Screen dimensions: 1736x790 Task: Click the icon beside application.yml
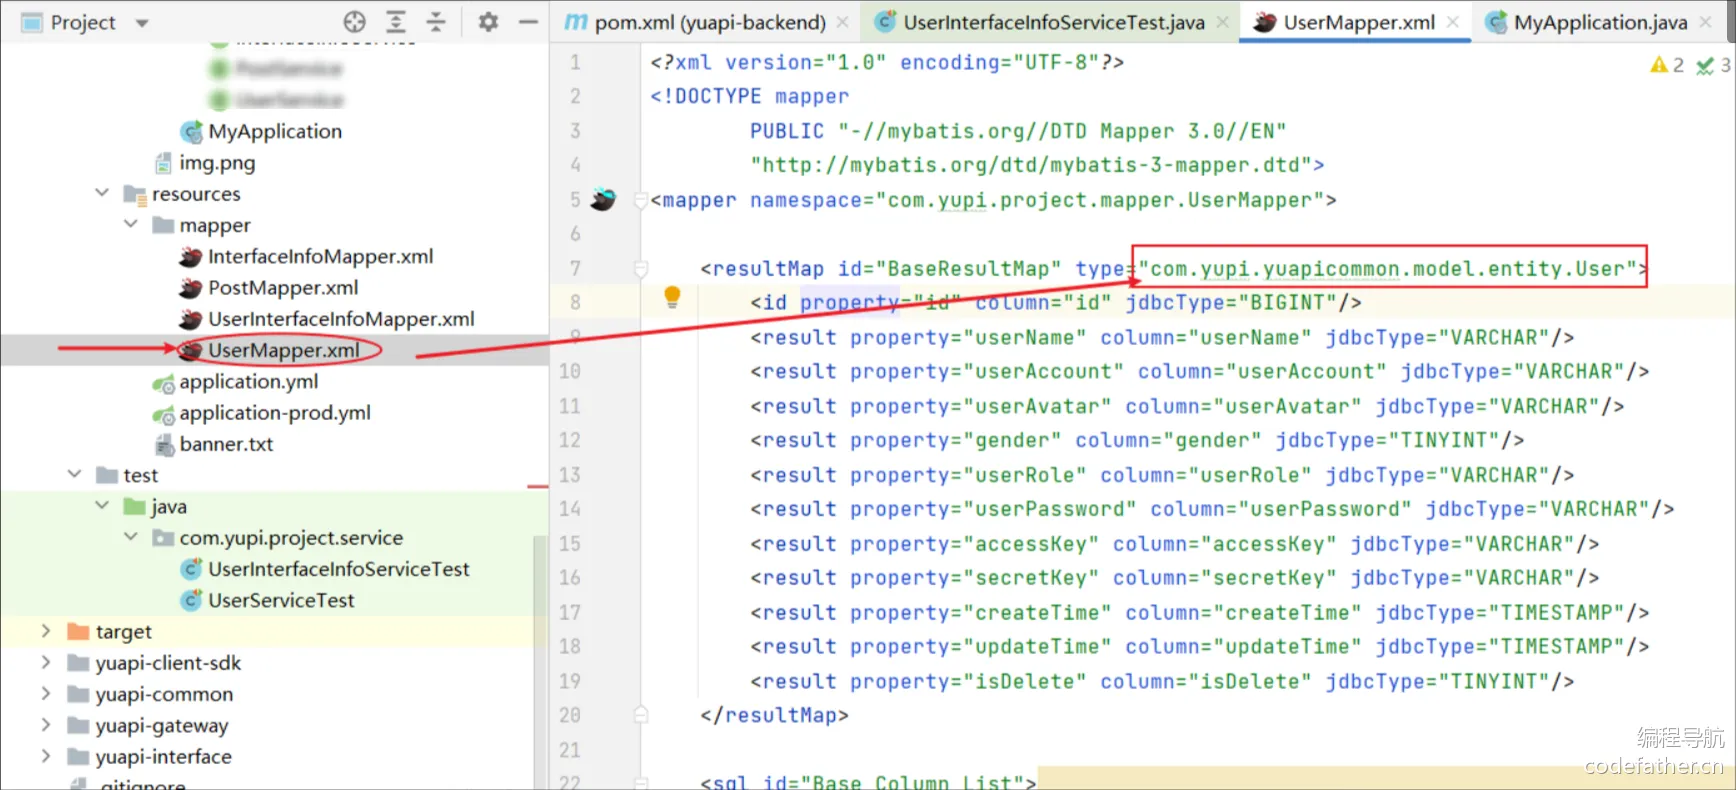coord(163,382)
